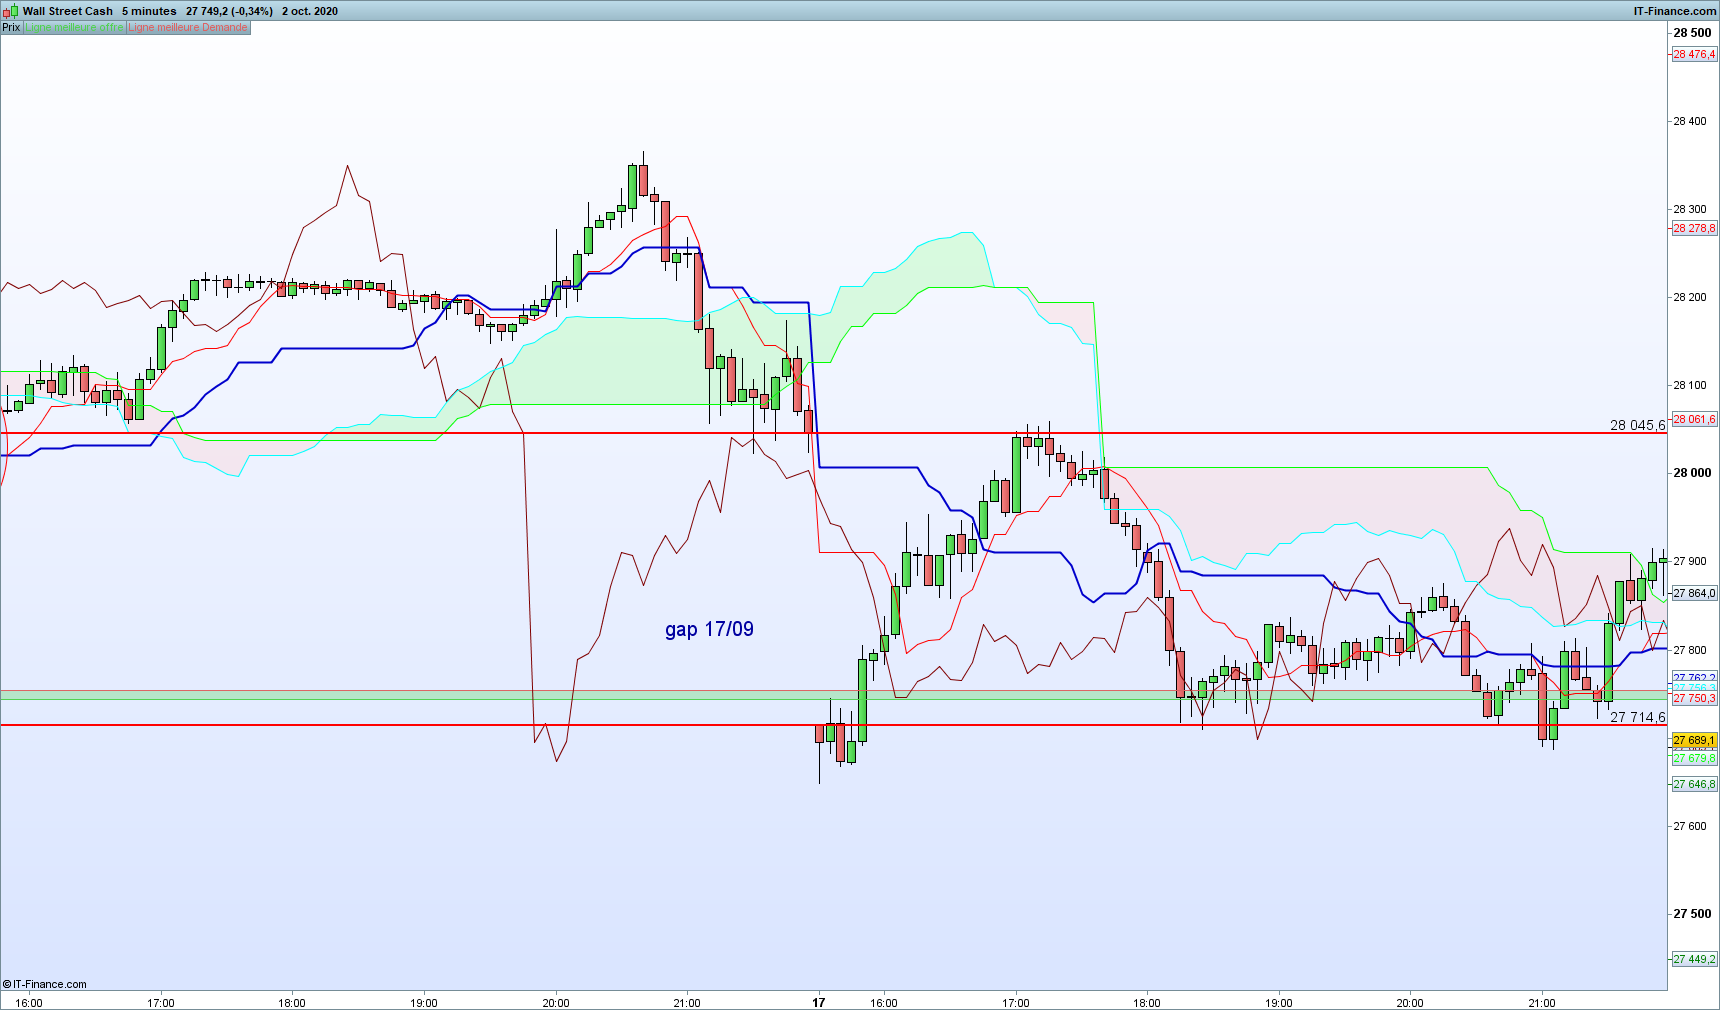Click the 28 278,8 price tag on axis
The image size is (1720, 1010).
point(1694,228)
